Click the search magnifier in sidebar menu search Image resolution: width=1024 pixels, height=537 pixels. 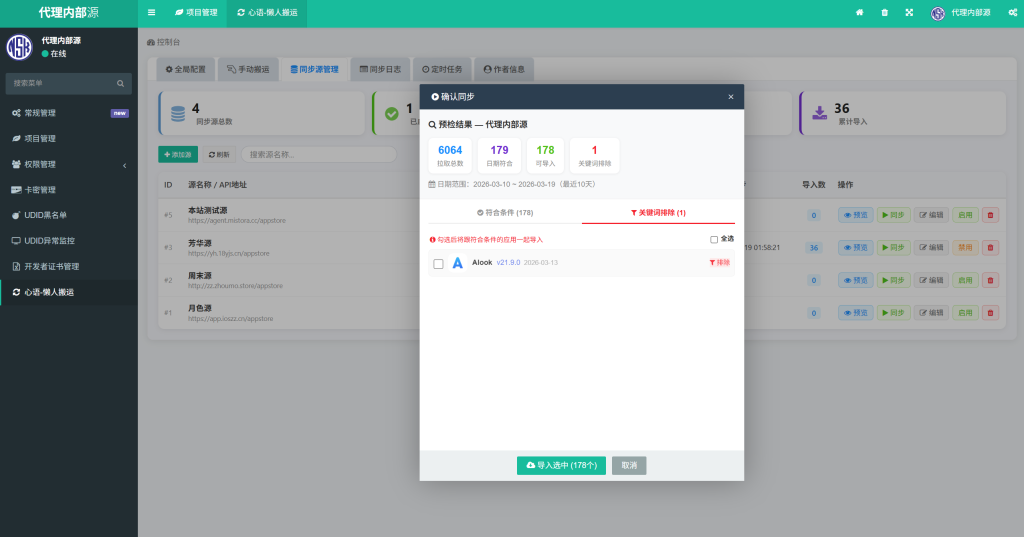click(121, 83)
